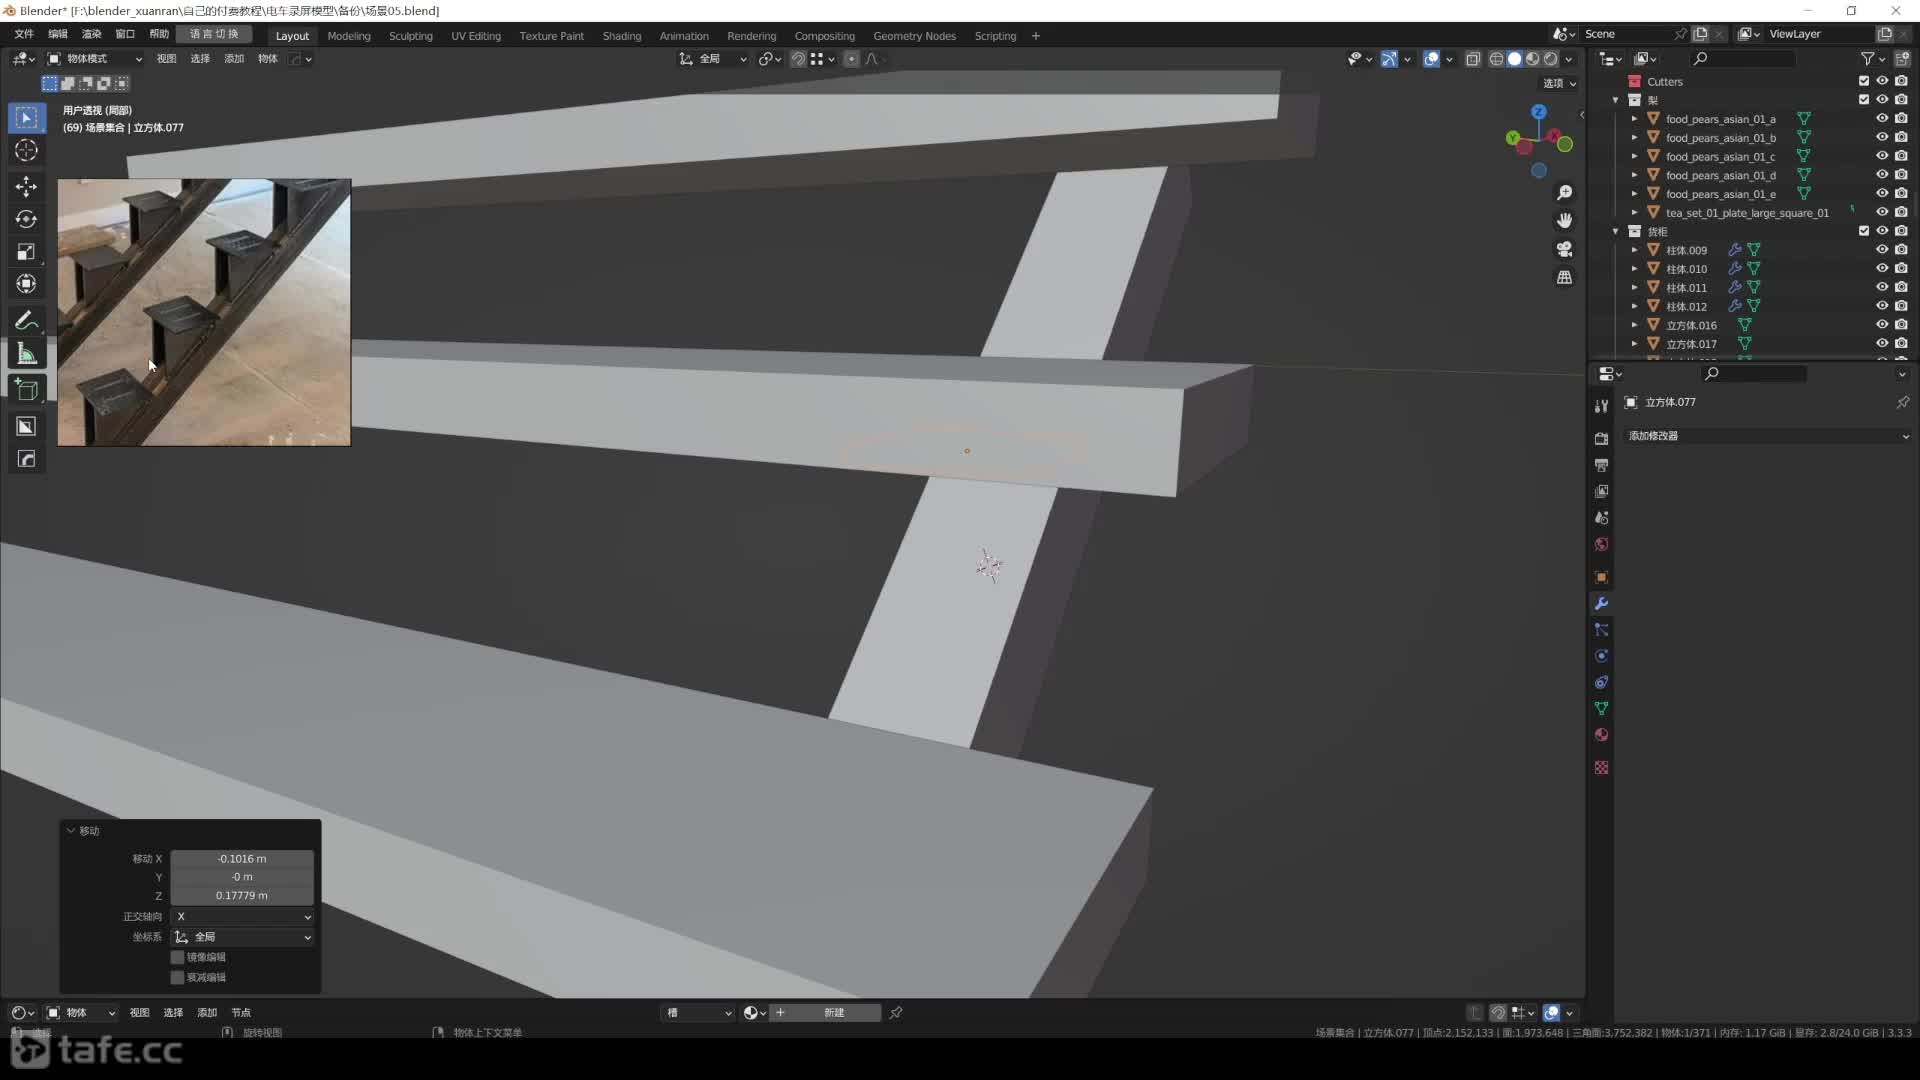Toggle camera view icon in viewport

[1565, 249]
